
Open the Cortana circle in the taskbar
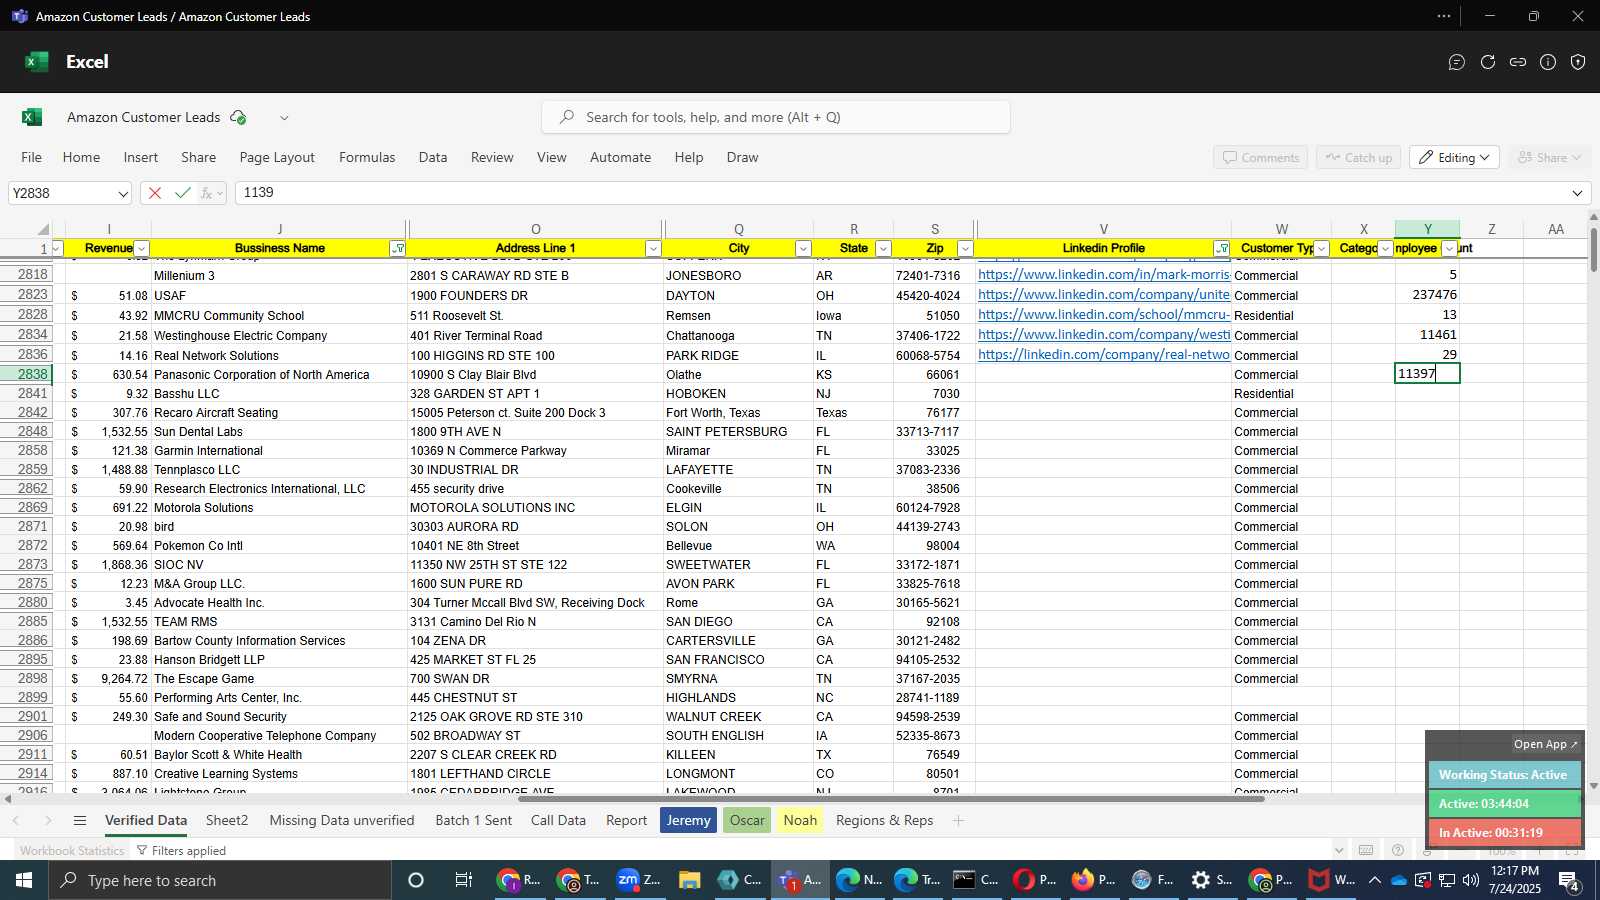pyautogui.click(x=416, y=880)
